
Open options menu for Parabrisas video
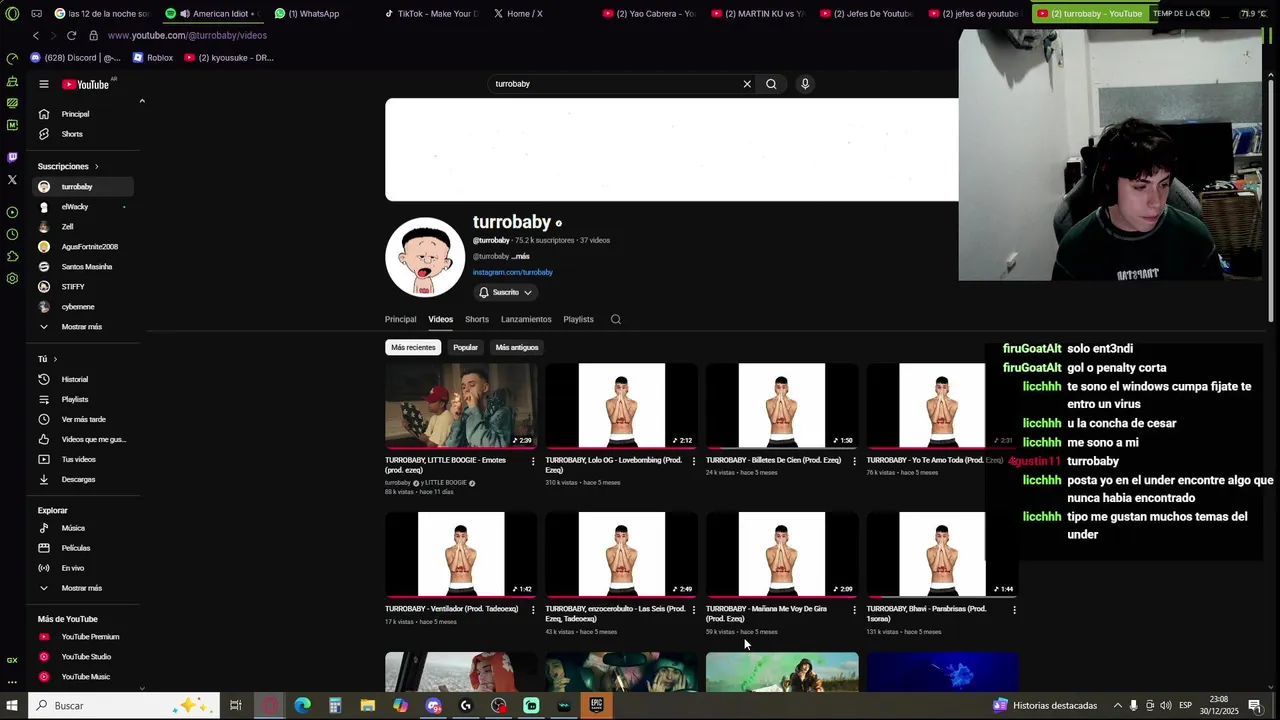pyautogui.click(x=1014, y=610)
